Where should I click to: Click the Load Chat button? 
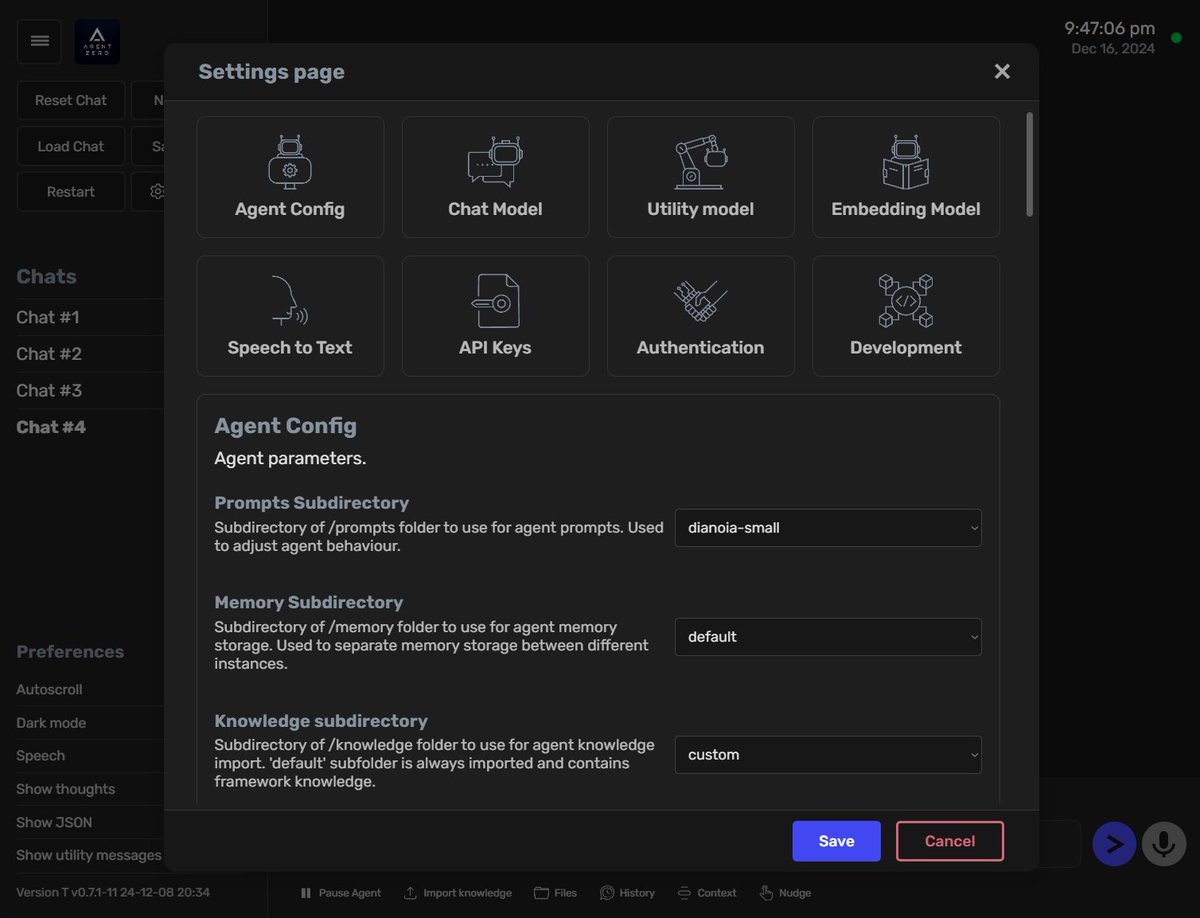tap(70, 145)
